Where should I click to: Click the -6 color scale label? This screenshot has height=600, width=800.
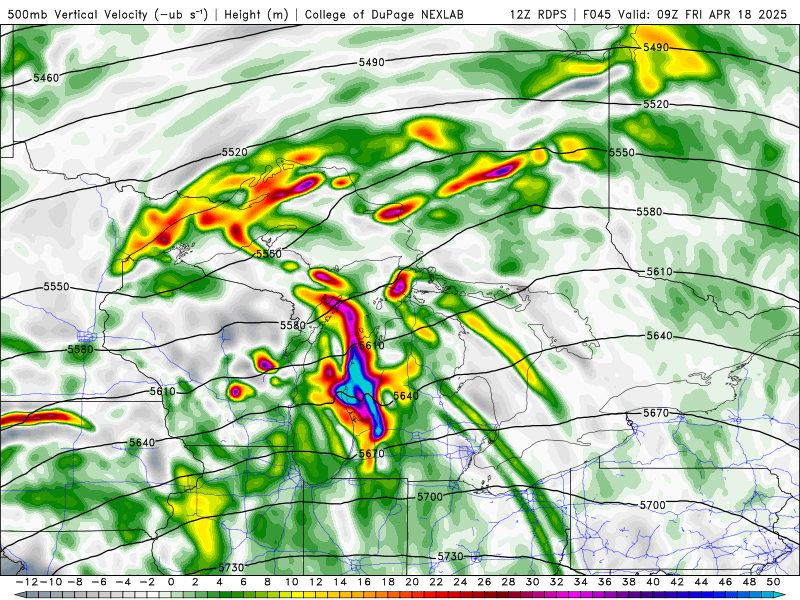pos(98,582)
